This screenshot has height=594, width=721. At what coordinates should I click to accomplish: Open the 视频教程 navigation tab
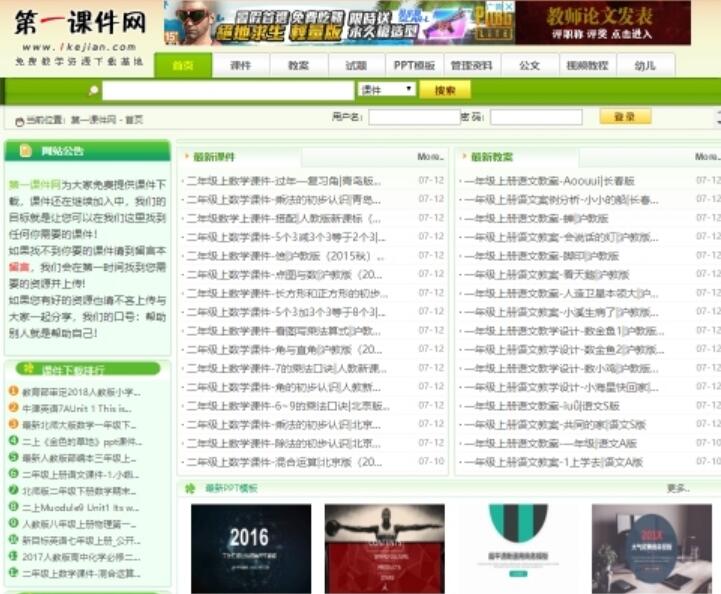click(587, 66)
